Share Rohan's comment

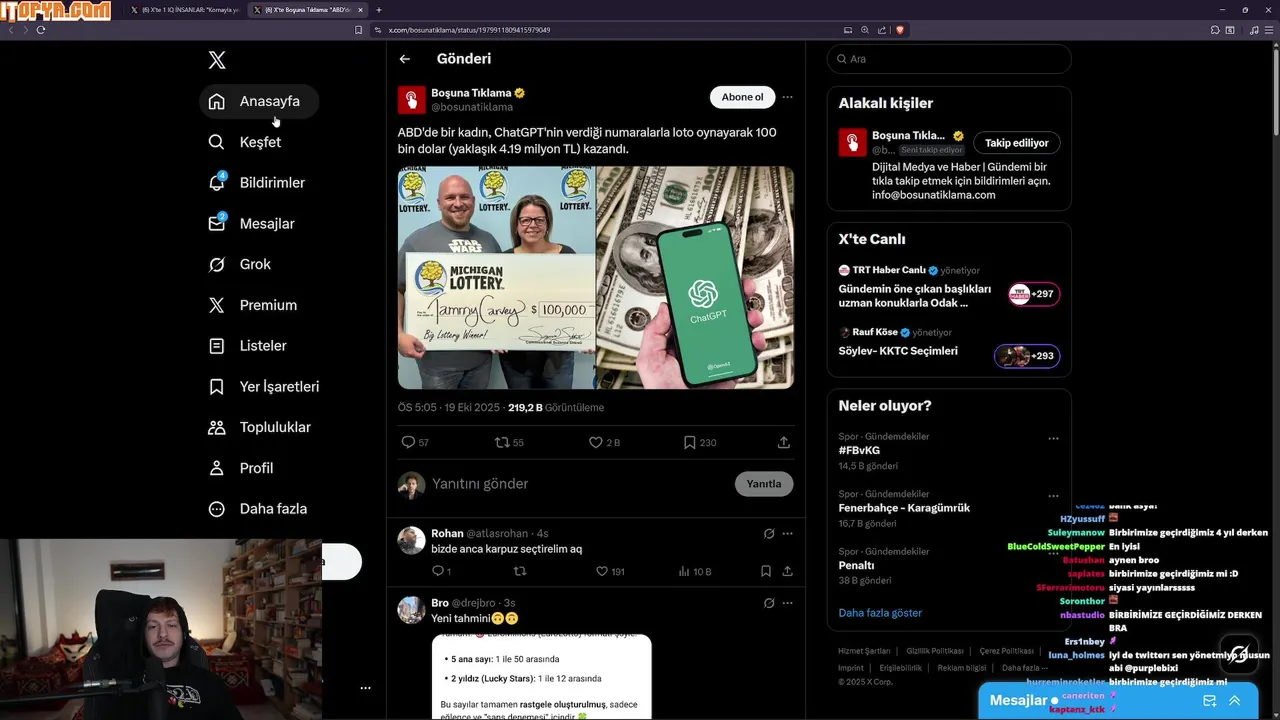[787, 571]
